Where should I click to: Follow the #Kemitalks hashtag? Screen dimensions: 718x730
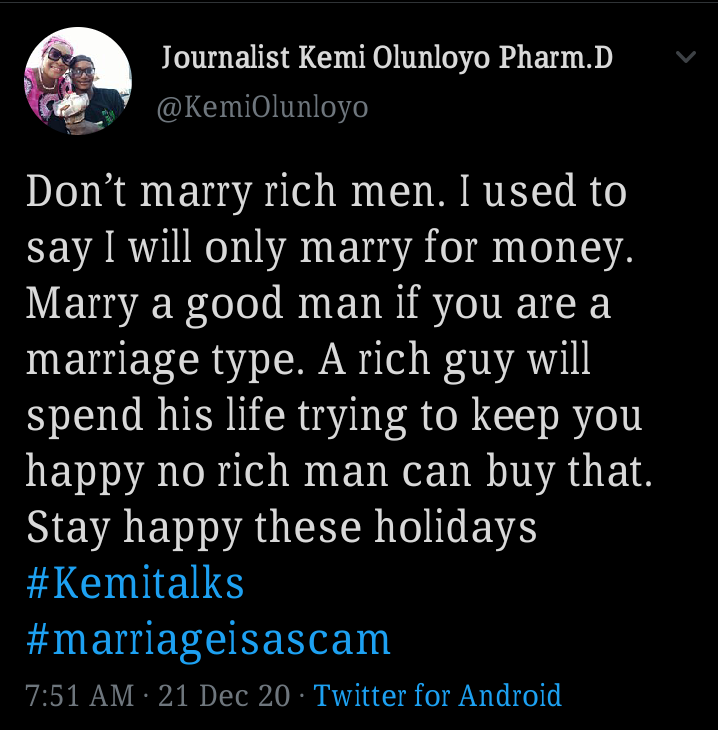pyautogui.click(x=135, y=583)
